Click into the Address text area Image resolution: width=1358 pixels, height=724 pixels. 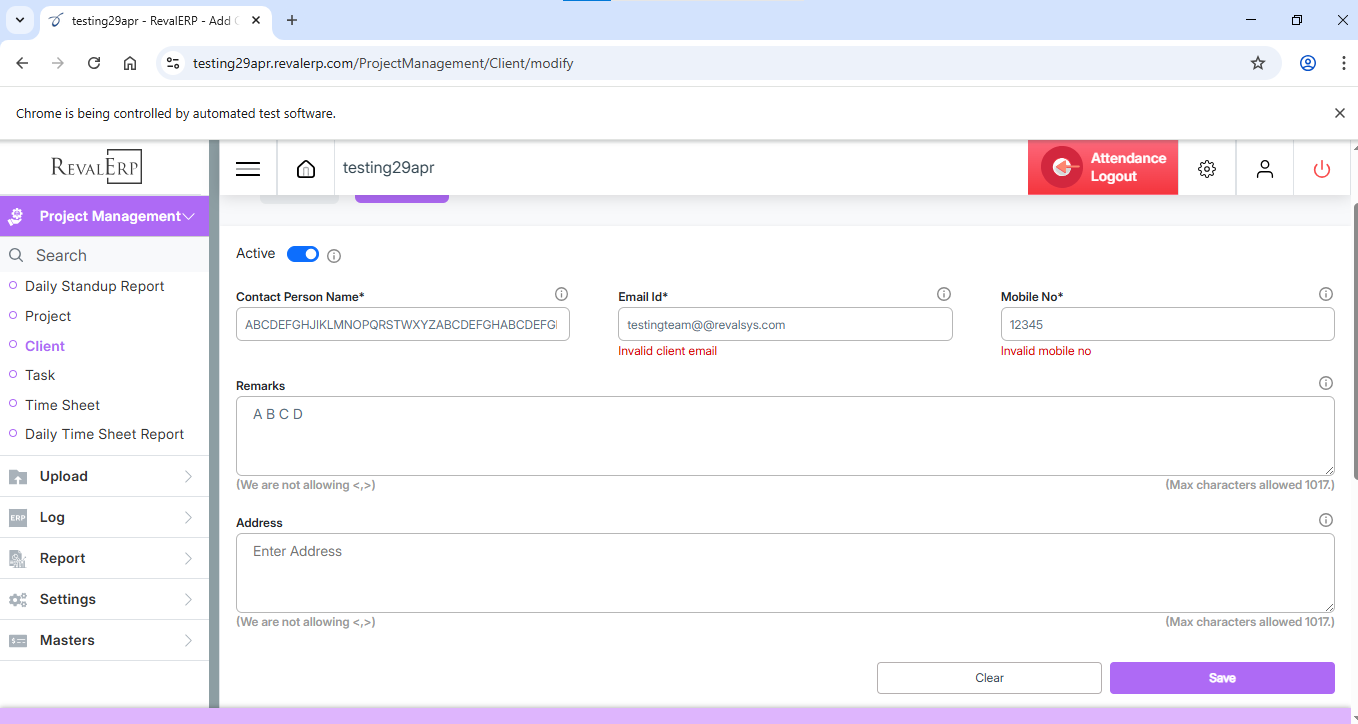tap(785, 572)
